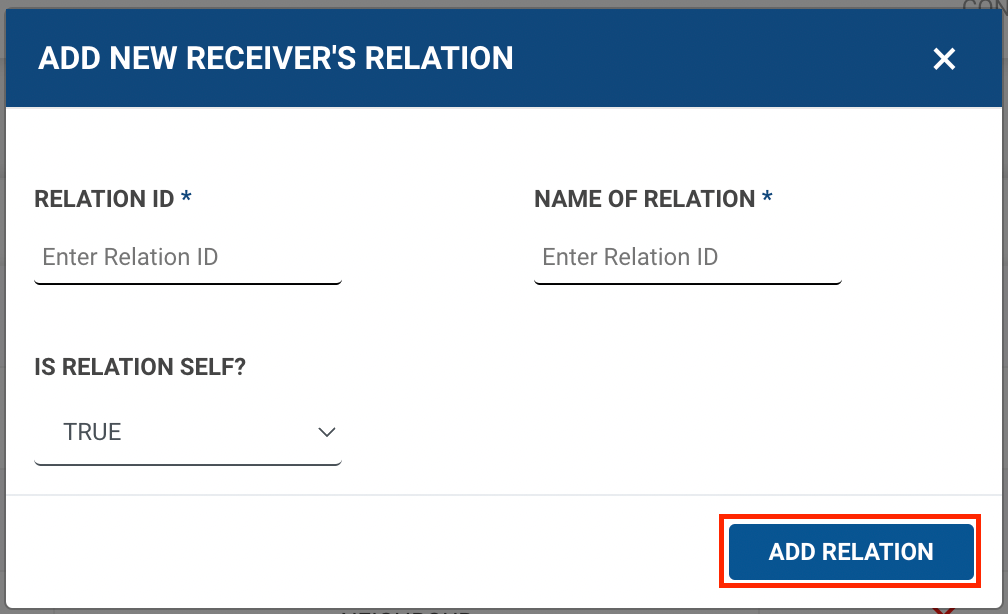The width and height of the screenshot is (1008, 614).
Task: Click the Relation ID input field
Action: (x=188, y=258)
